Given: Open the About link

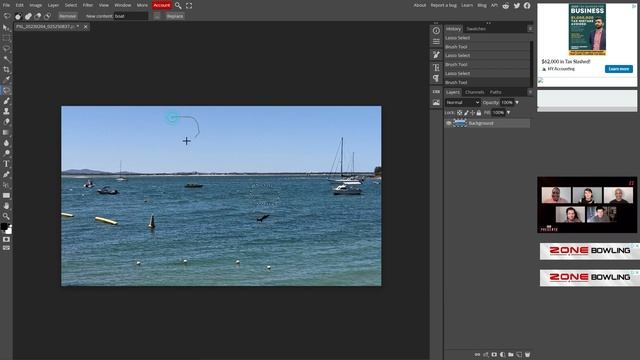Looking at the screenshot, I should pos(420,5).
